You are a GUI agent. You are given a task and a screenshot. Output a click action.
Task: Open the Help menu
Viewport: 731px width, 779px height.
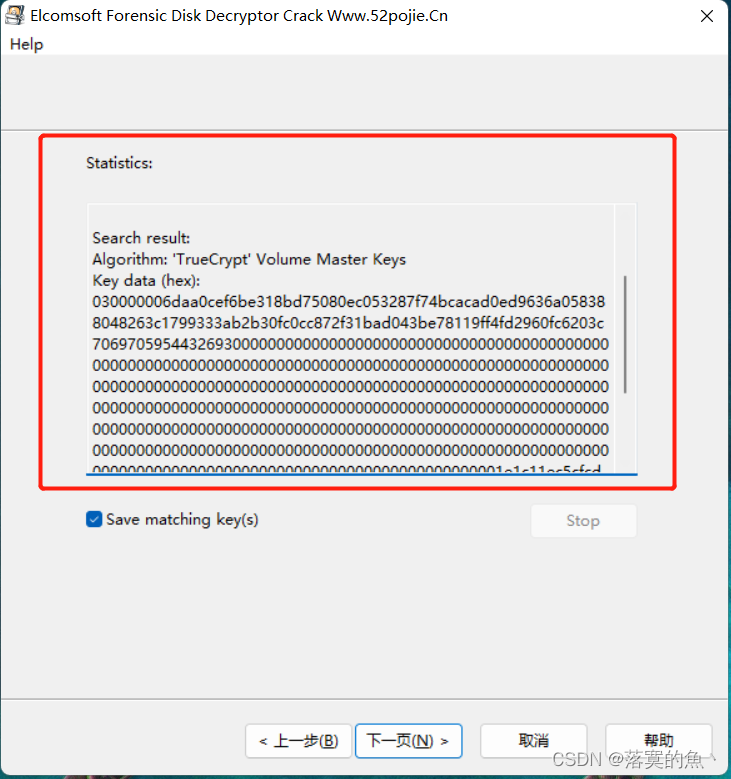[x=26, y=45]
